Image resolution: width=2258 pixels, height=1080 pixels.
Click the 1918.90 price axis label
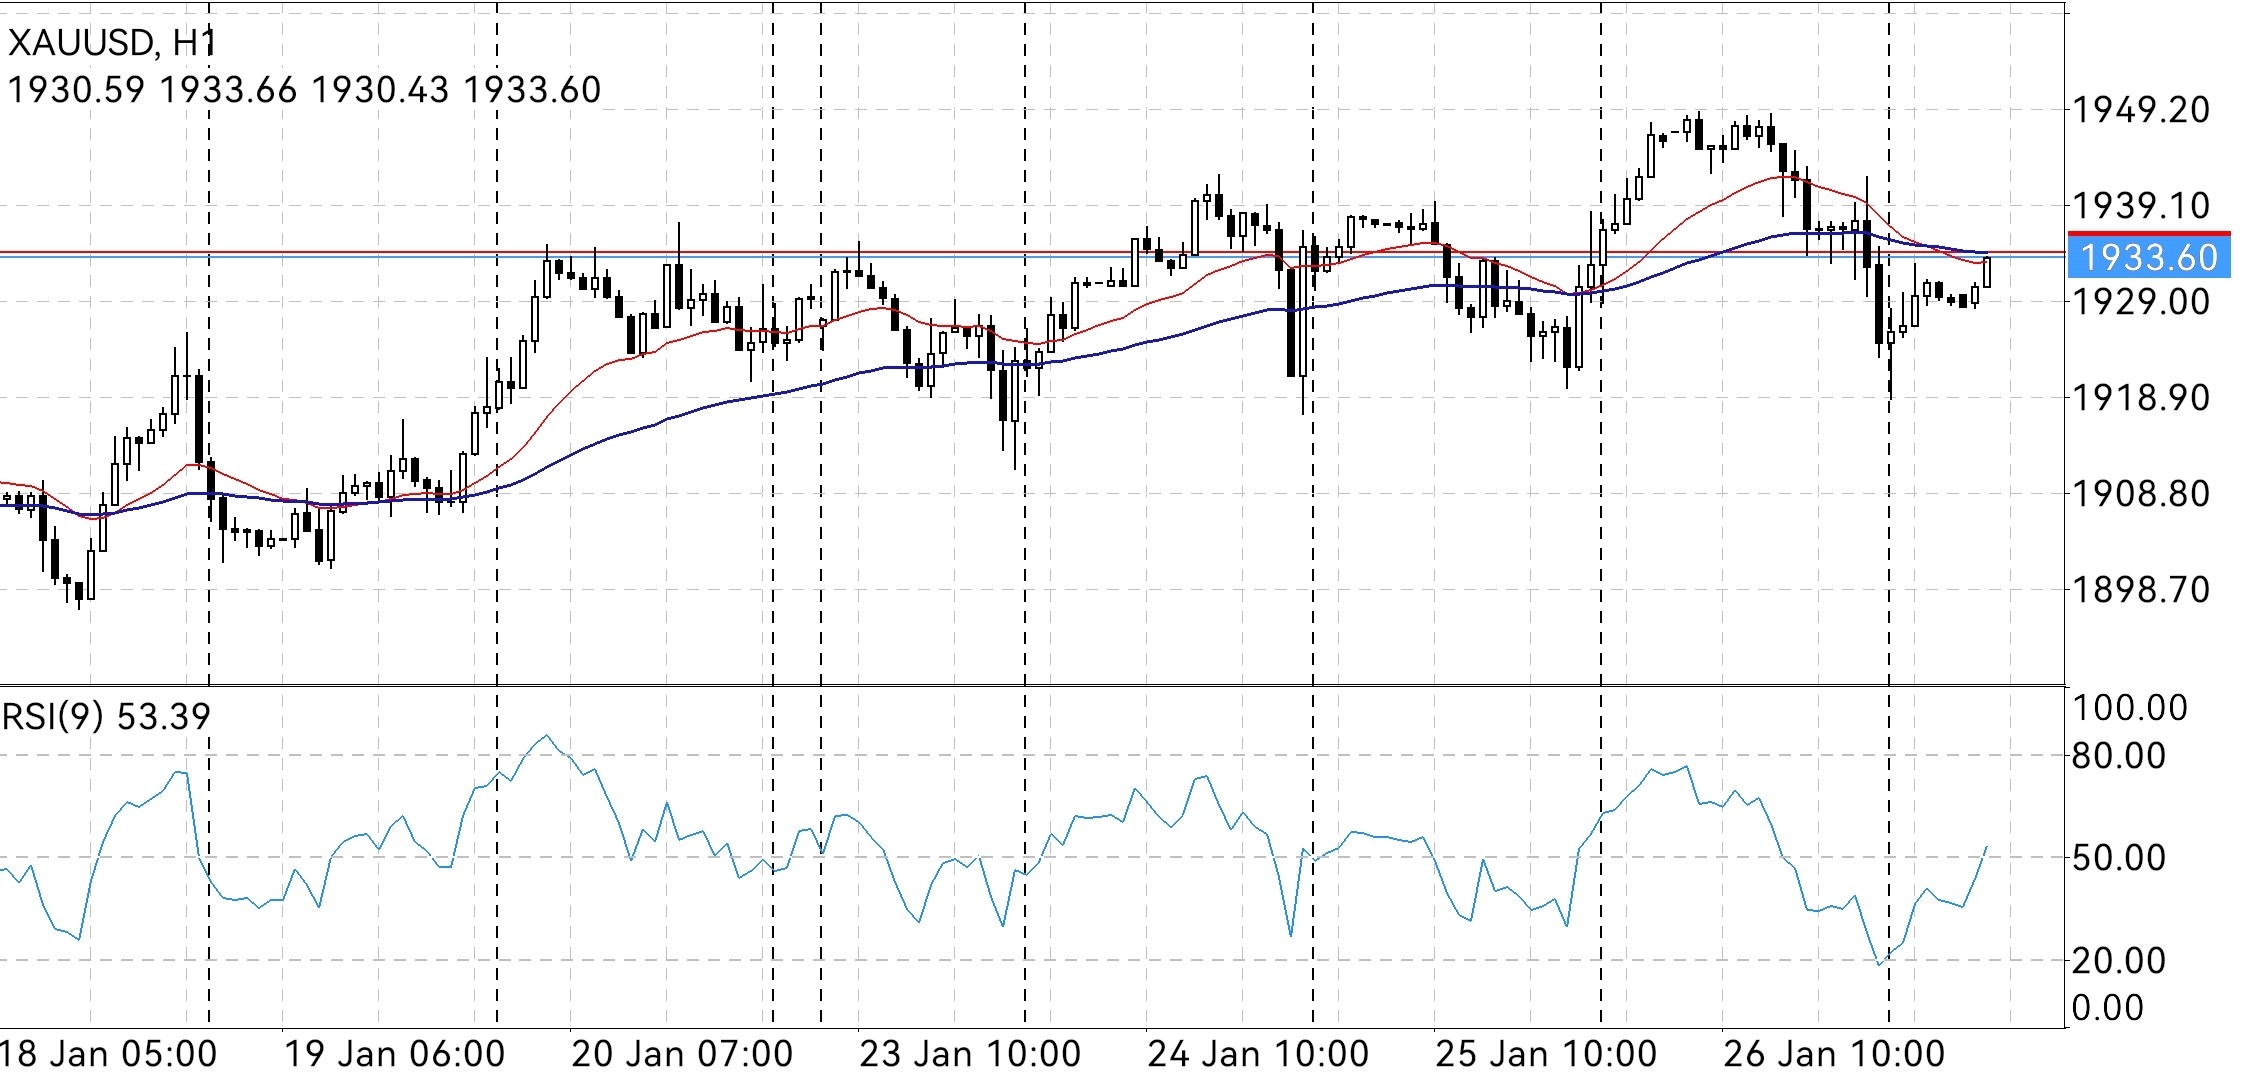(2141, 398)
